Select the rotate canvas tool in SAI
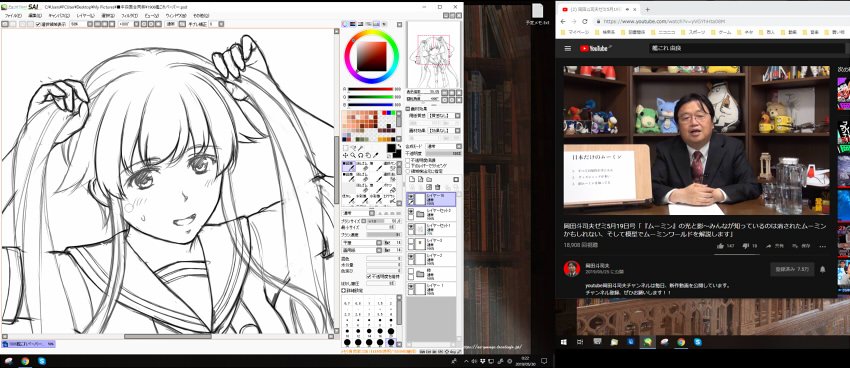Viewport: 850px width, 368px height. coord(361,155)
